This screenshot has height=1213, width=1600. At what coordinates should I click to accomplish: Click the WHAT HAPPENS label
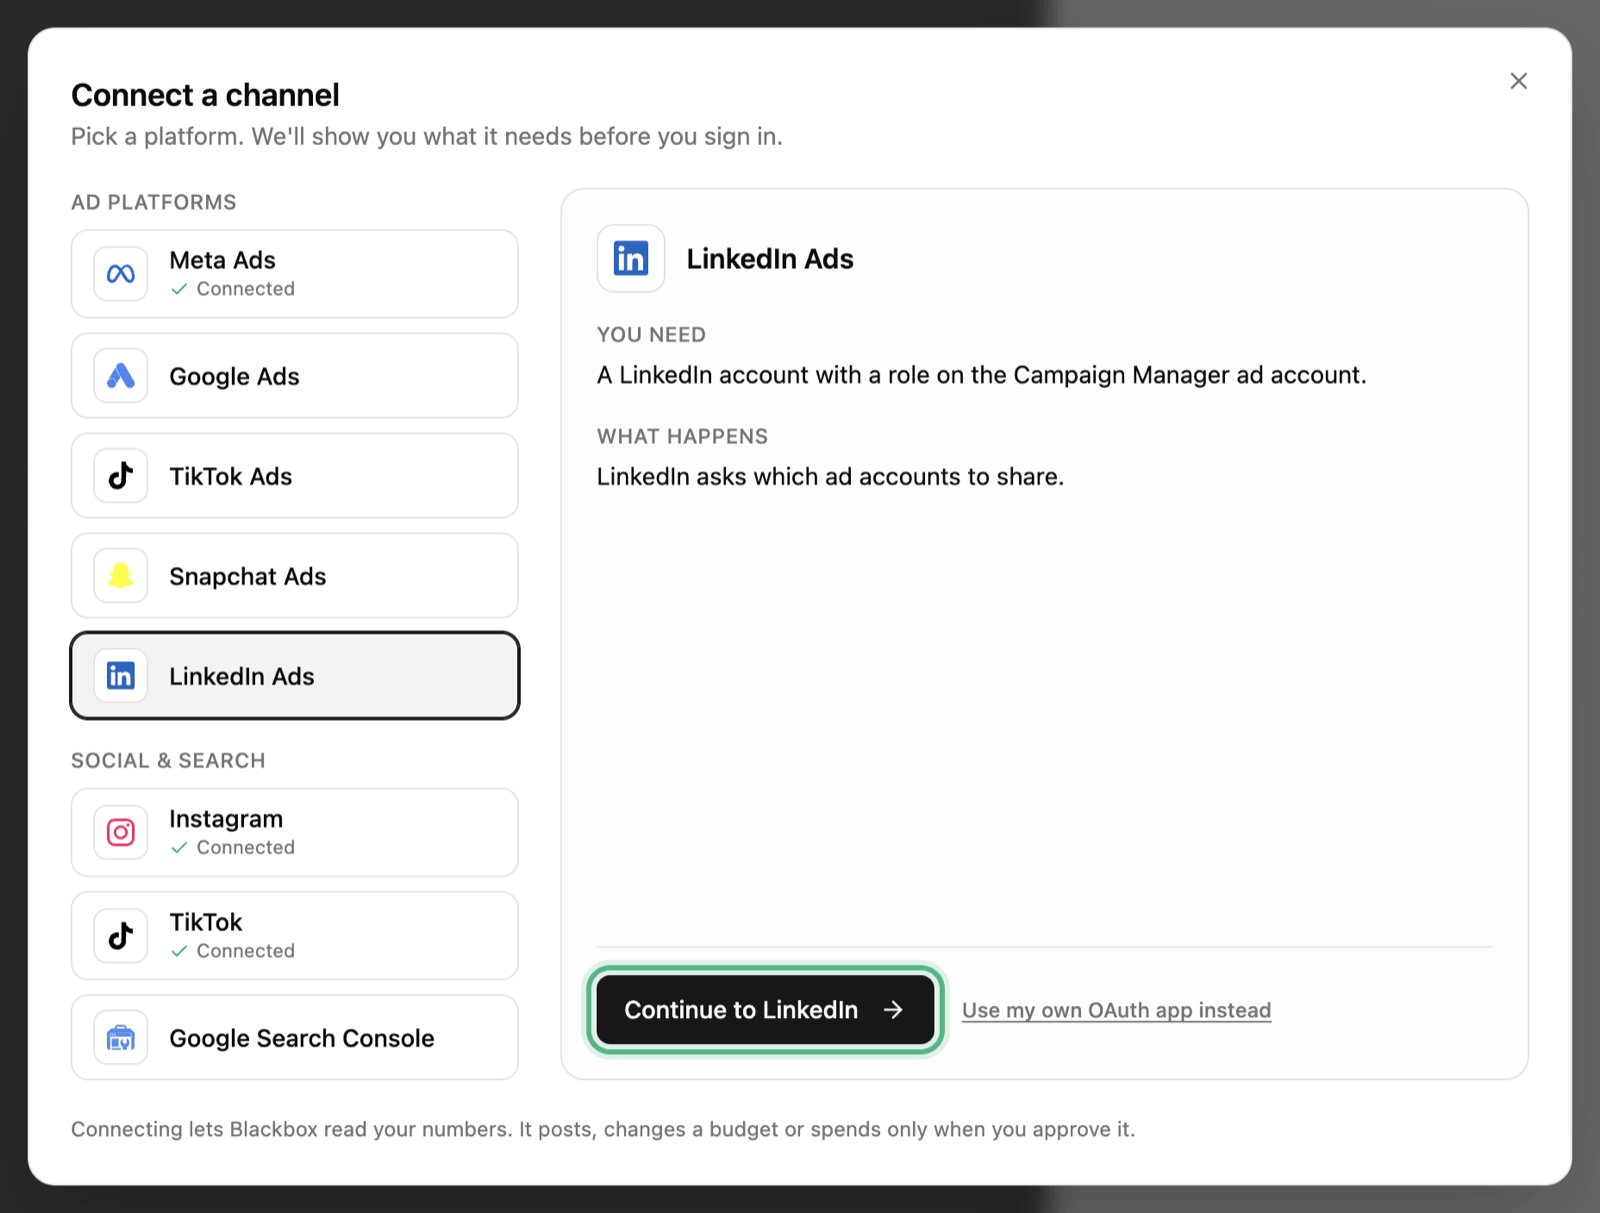coord(682,437)
